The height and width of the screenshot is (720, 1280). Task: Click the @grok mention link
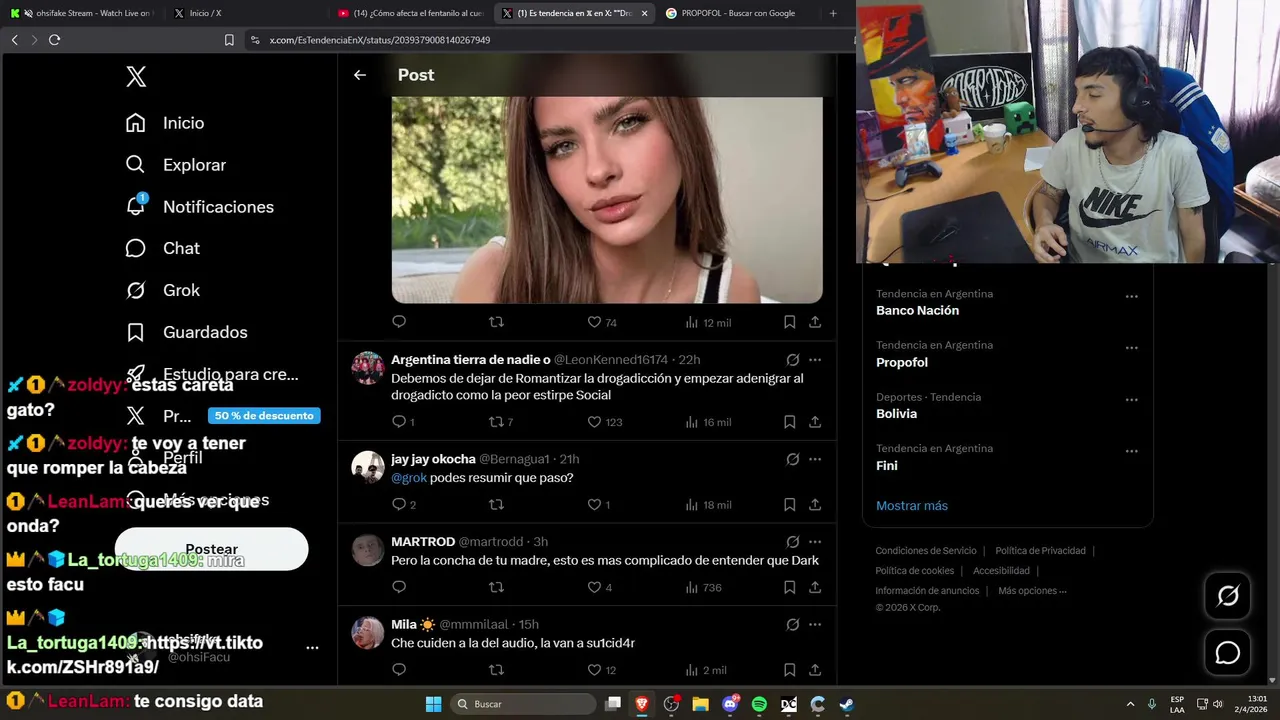pos(408,478)
